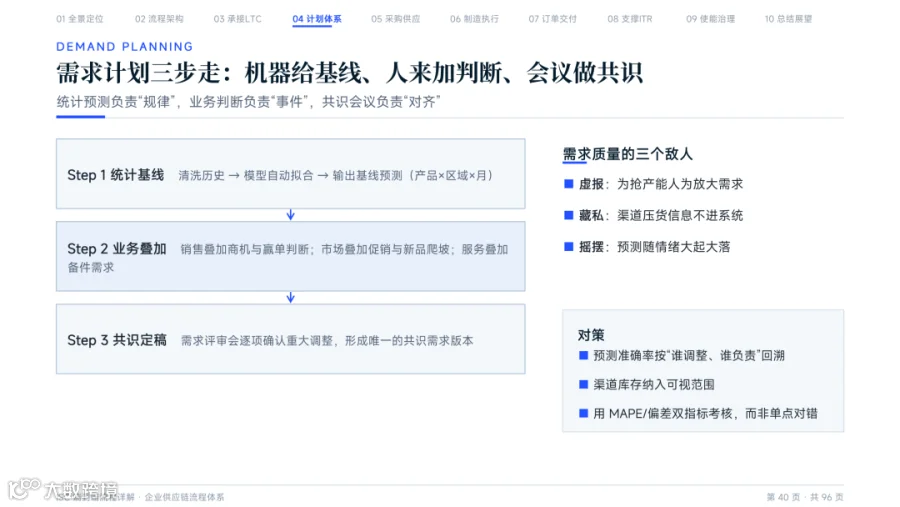
Task: Click the blue square bullet beside 摇摆
Action: tap(569, 247)
